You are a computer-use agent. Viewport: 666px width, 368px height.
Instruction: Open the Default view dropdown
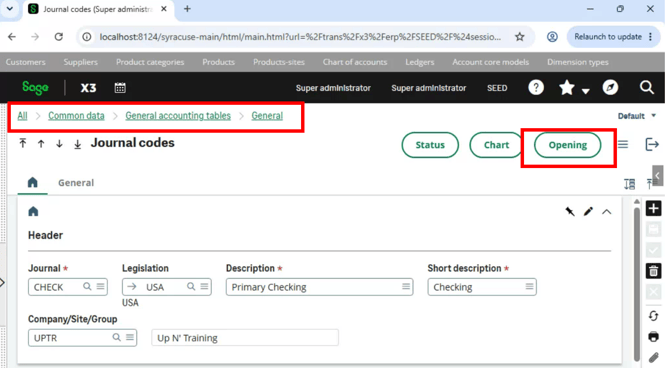637,116
